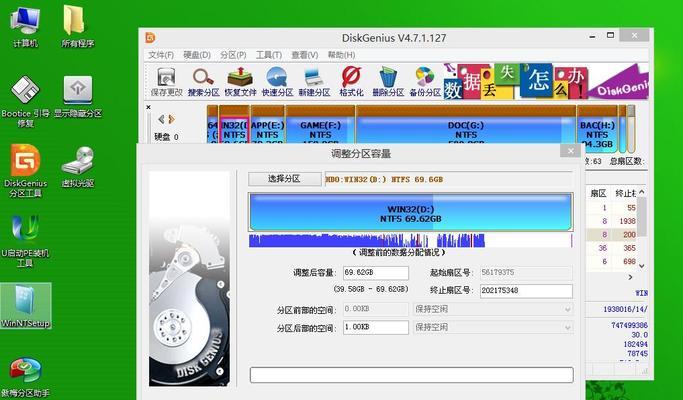Open the 硬盘(D) menu

coord(197,55)
